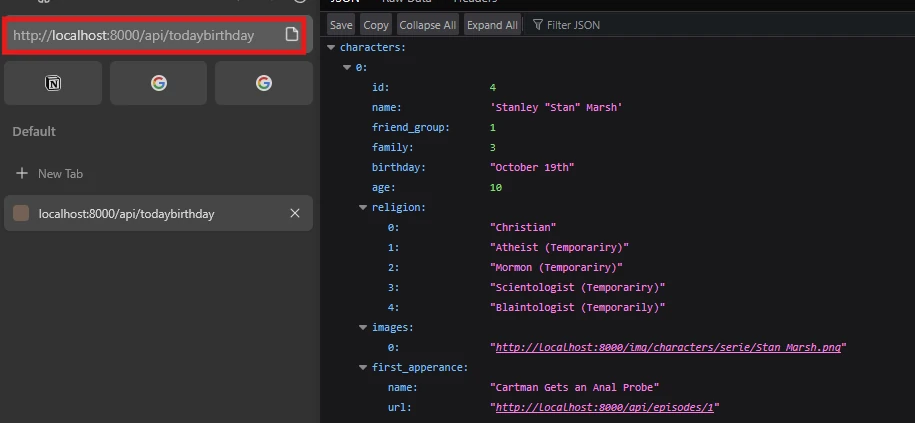
Task: Click the page icon inside the URL bar
Action: tap(292, 34)
